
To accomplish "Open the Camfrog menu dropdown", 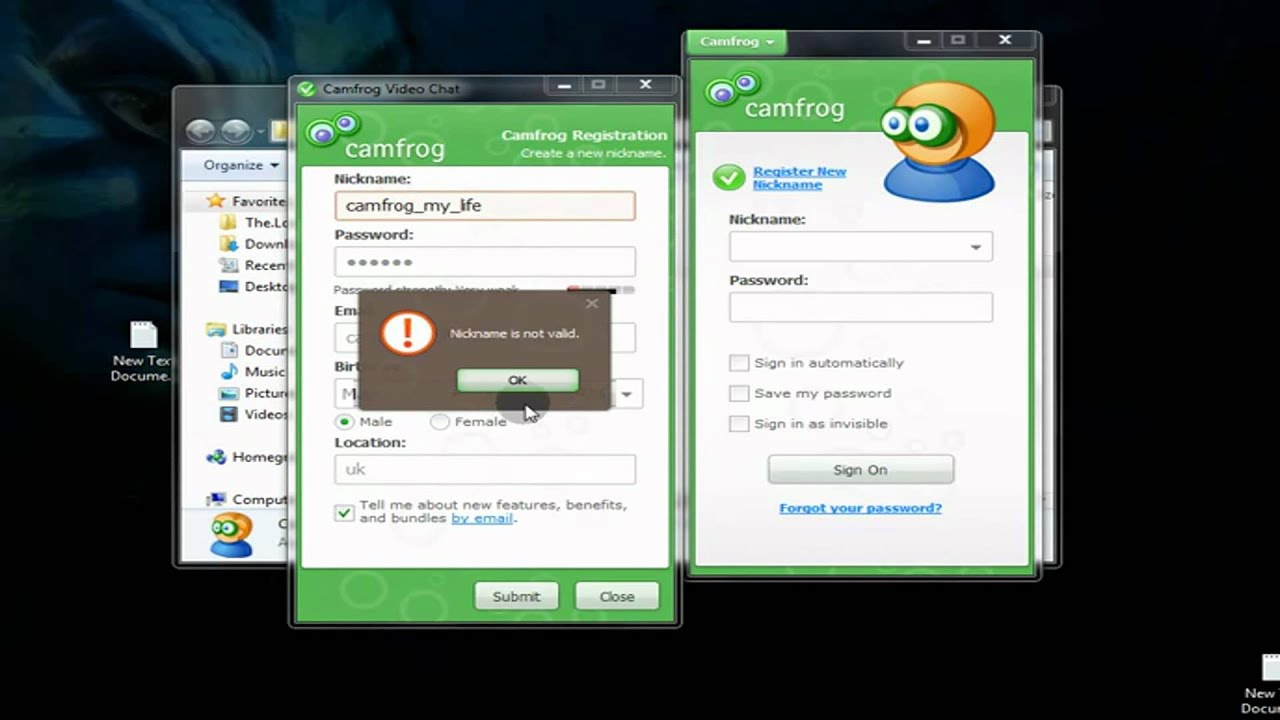I will click(x=737, y=42).
